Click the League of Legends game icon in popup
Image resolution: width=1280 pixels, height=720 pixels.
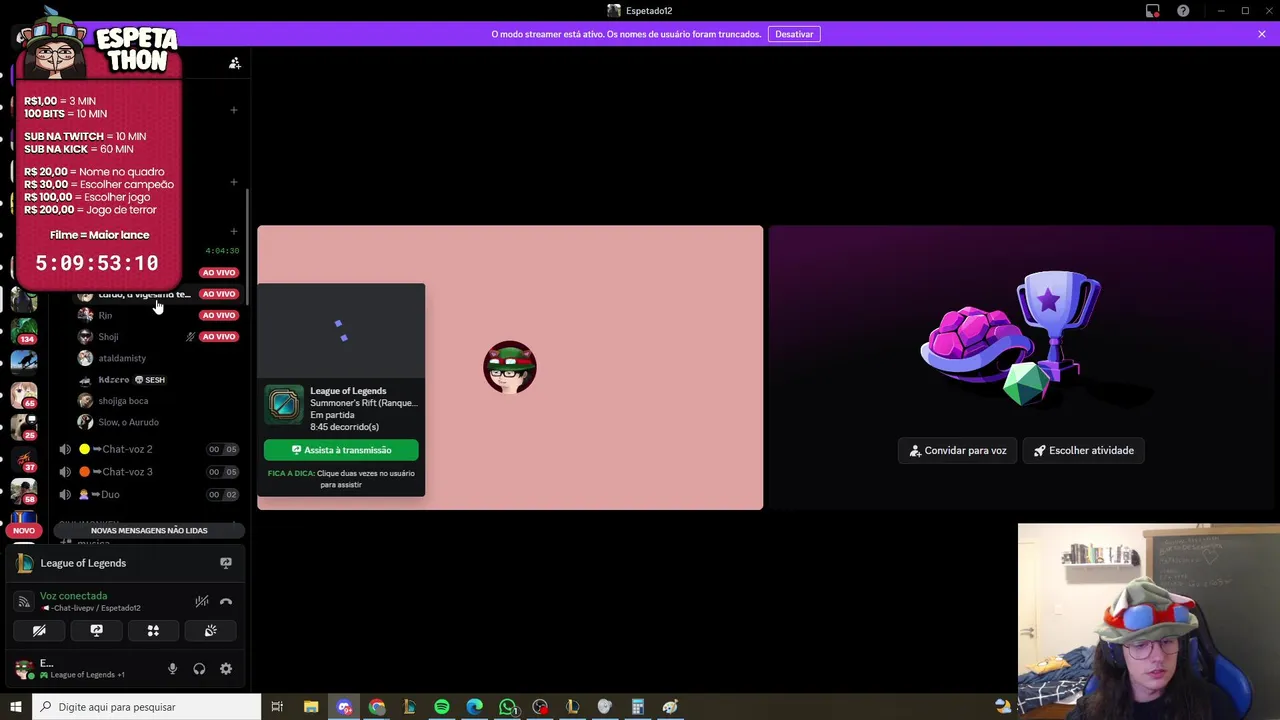click(284, 404)
